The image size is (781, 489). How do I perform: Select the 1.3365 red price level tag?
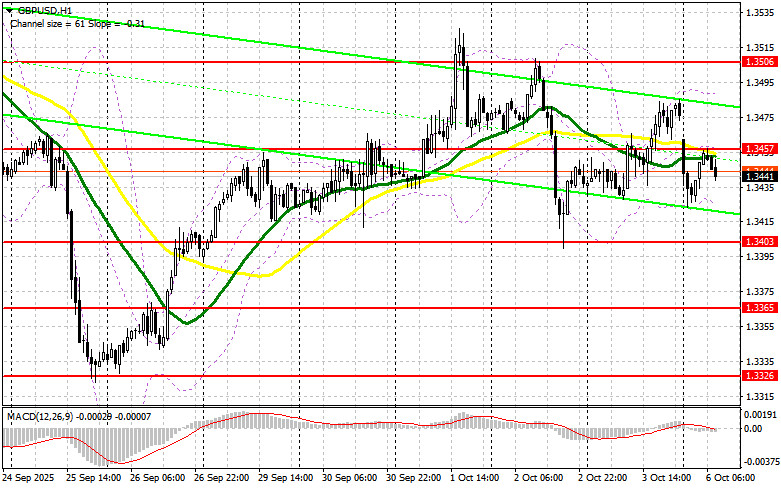(760, 308)
